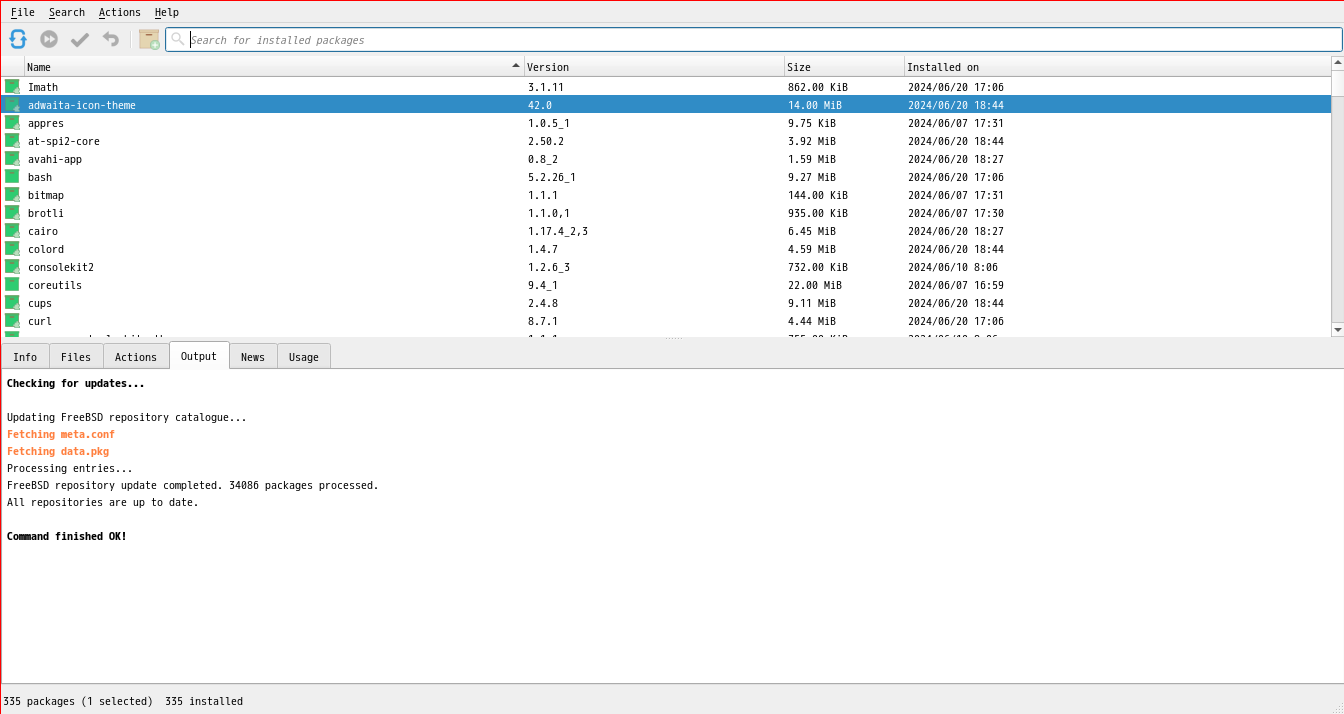This screenshot has height=714, width=1344.
Task: Click the check for updates sync icon
Action: tap(18, 39)
